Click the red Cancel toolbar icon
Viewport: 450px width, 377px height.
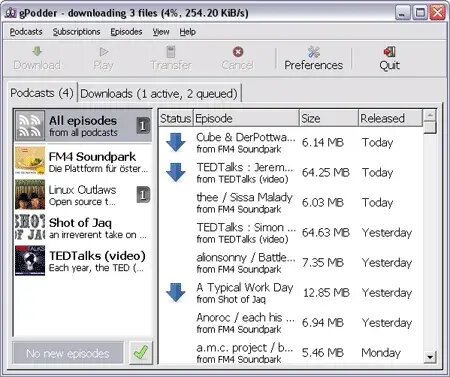[238, 52]
